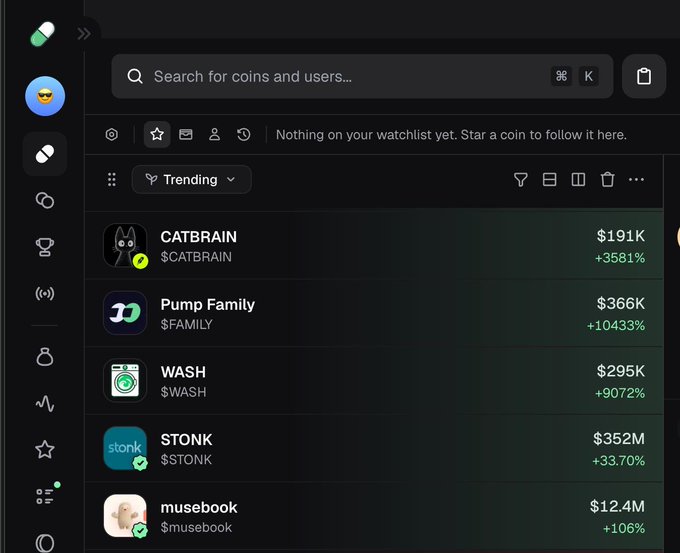Click the ⌘ shortcut key badge
This screenshot has height=553, width=680.
point(562,76)
